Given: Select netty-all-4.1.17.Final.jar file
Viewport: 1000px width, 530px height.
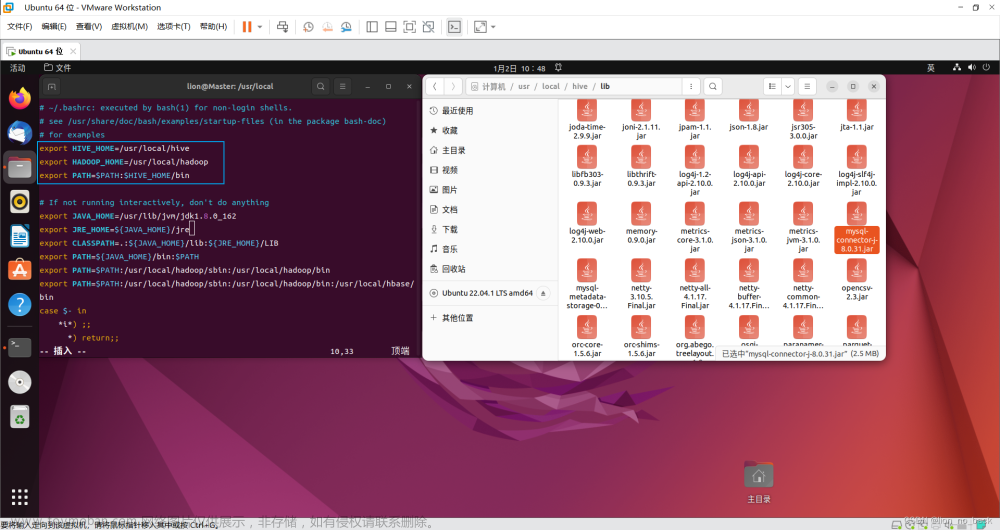Looking at the screenshot, I should pyautogui.click(x=695, y=284).
